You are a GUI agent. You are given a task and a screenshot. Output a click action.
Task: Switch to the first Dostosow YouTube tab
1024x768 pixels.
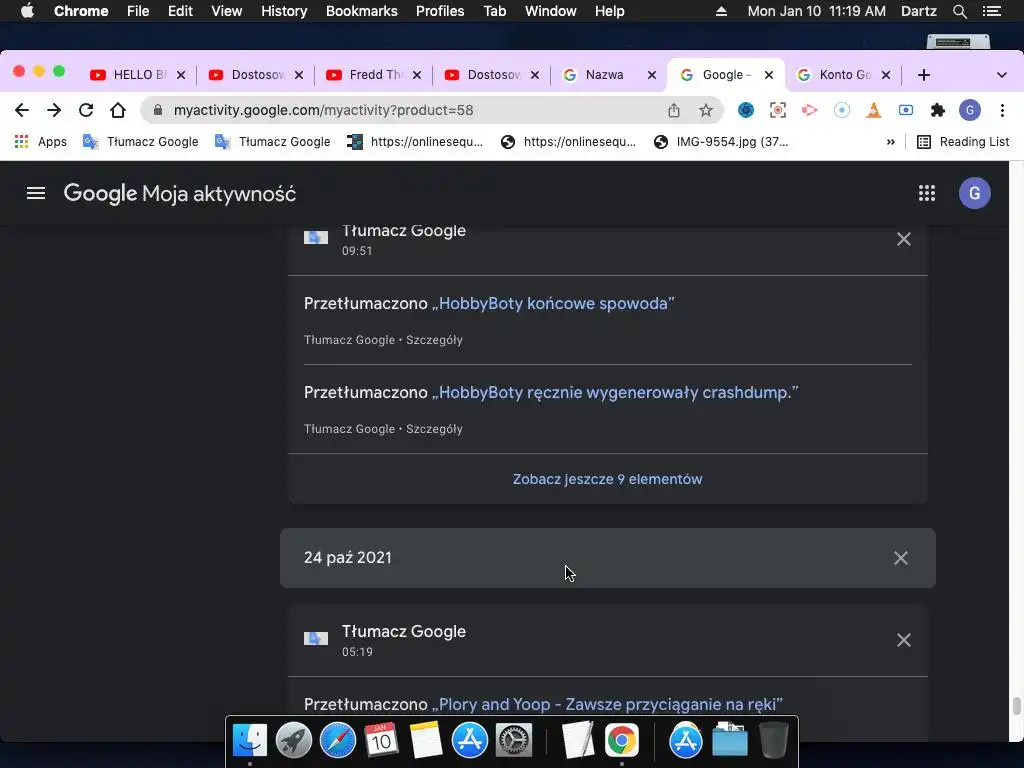tap(255, 75)
